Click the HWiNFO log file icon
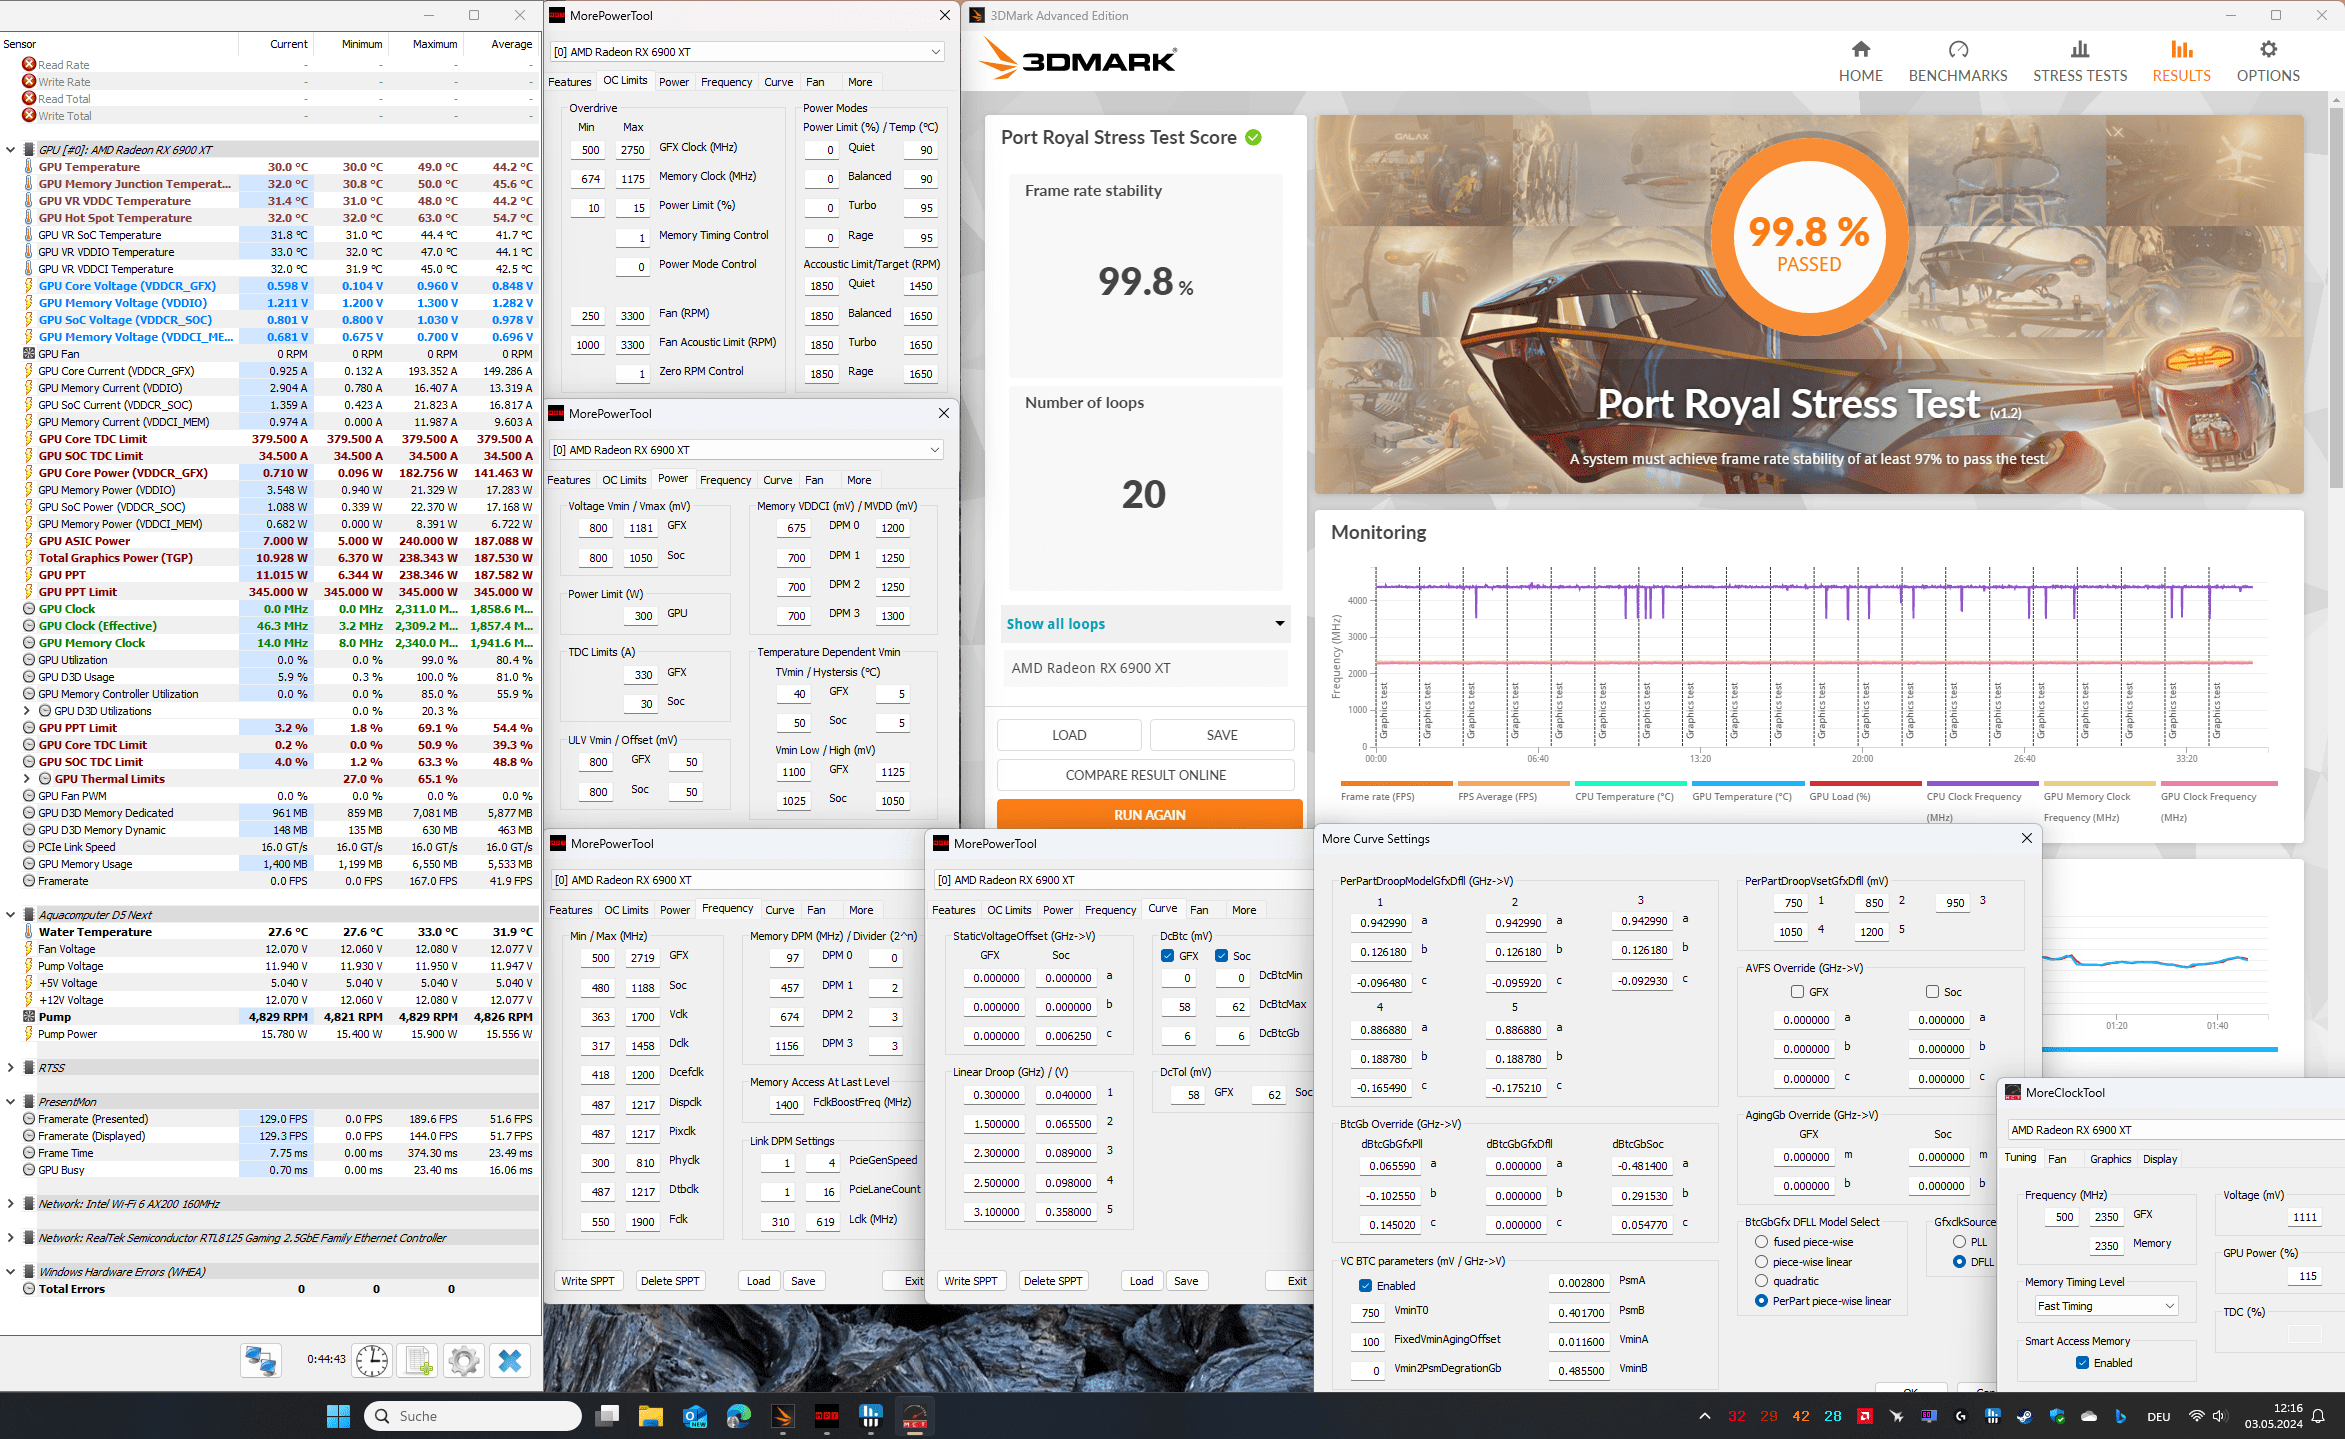The width and height of the screenshot is (2345, 1439). 418,1361
